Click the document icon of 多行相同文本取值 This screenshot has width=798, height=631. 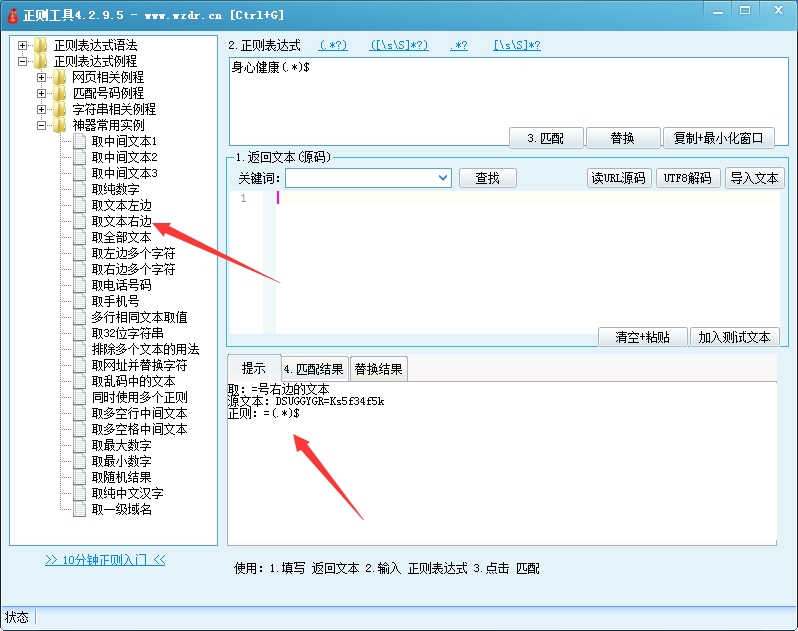79,317
